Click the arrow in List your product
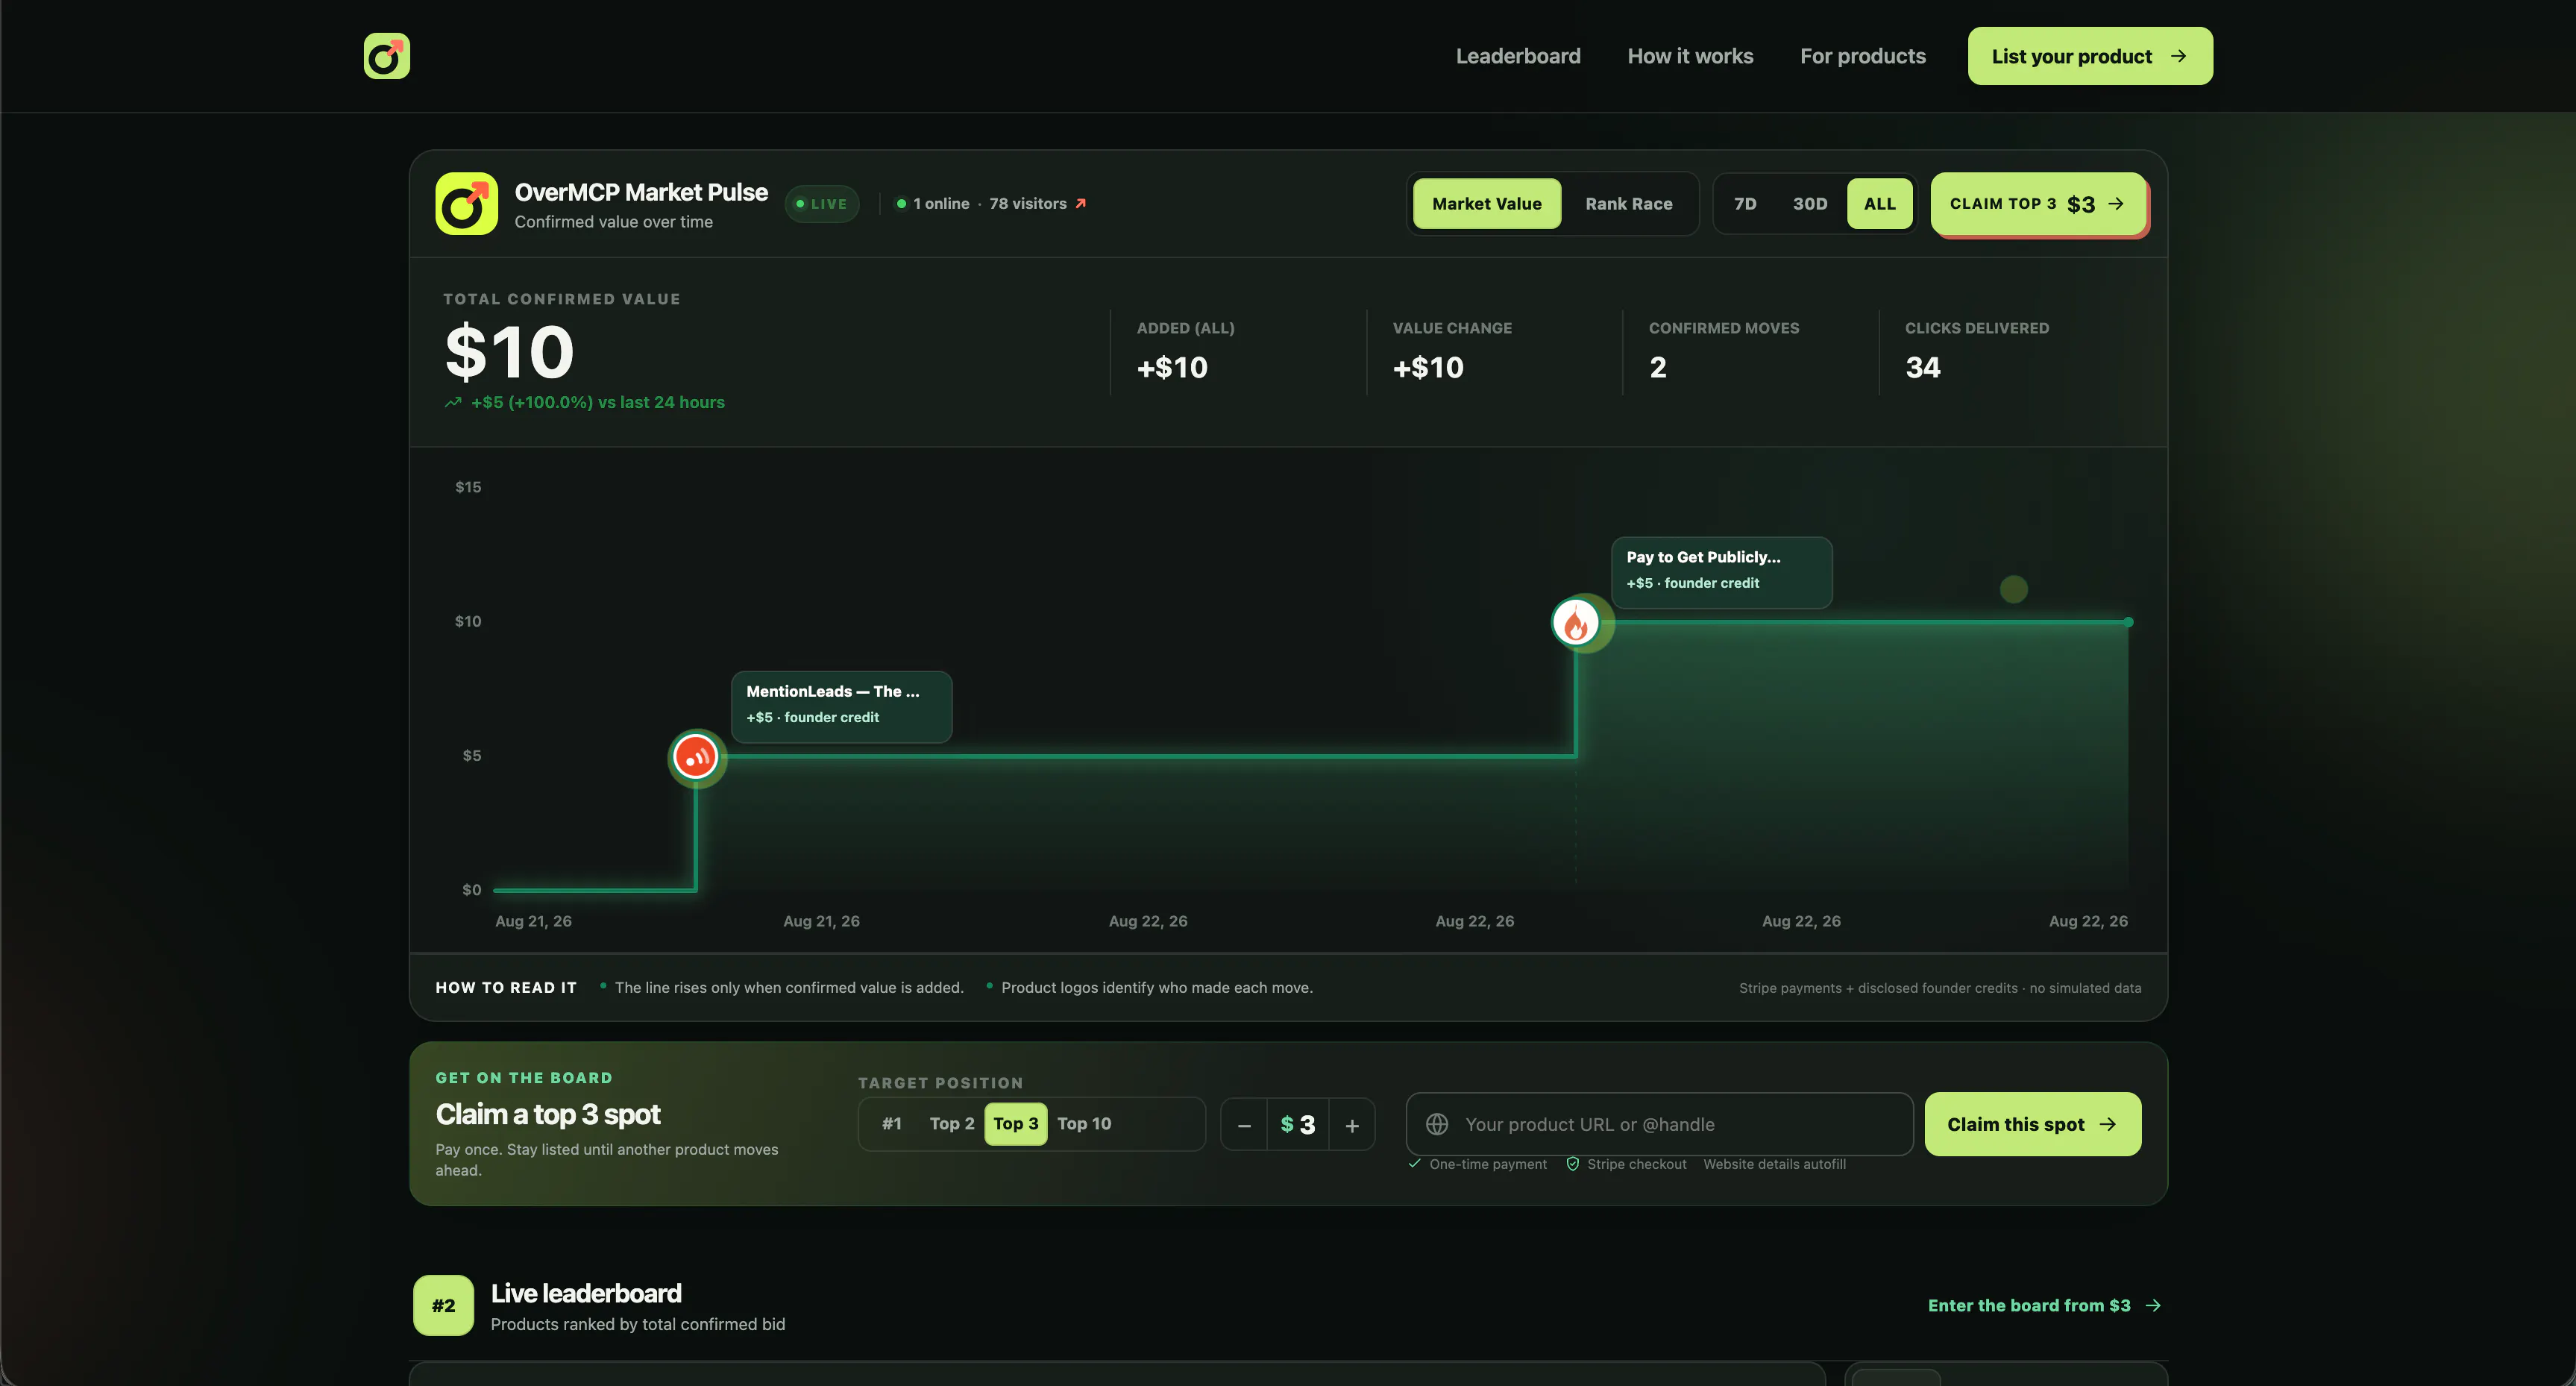 (2178, 56)
